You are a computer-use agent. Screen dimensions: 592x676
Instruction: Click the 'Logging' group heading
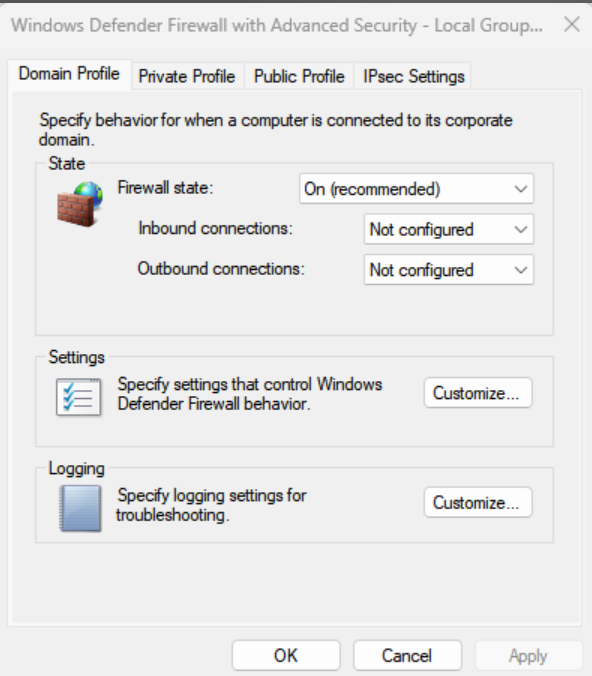[76, 469]
